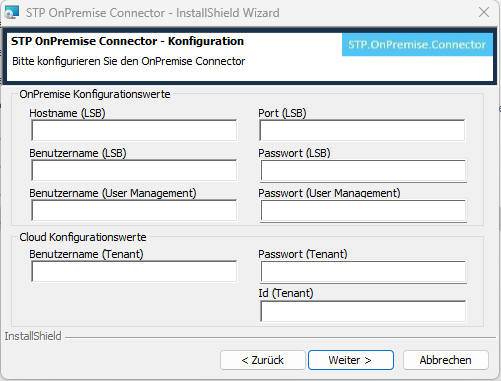Click the 'STP OnPremise Connector - Konfiguration' heading

click(127, 41)
